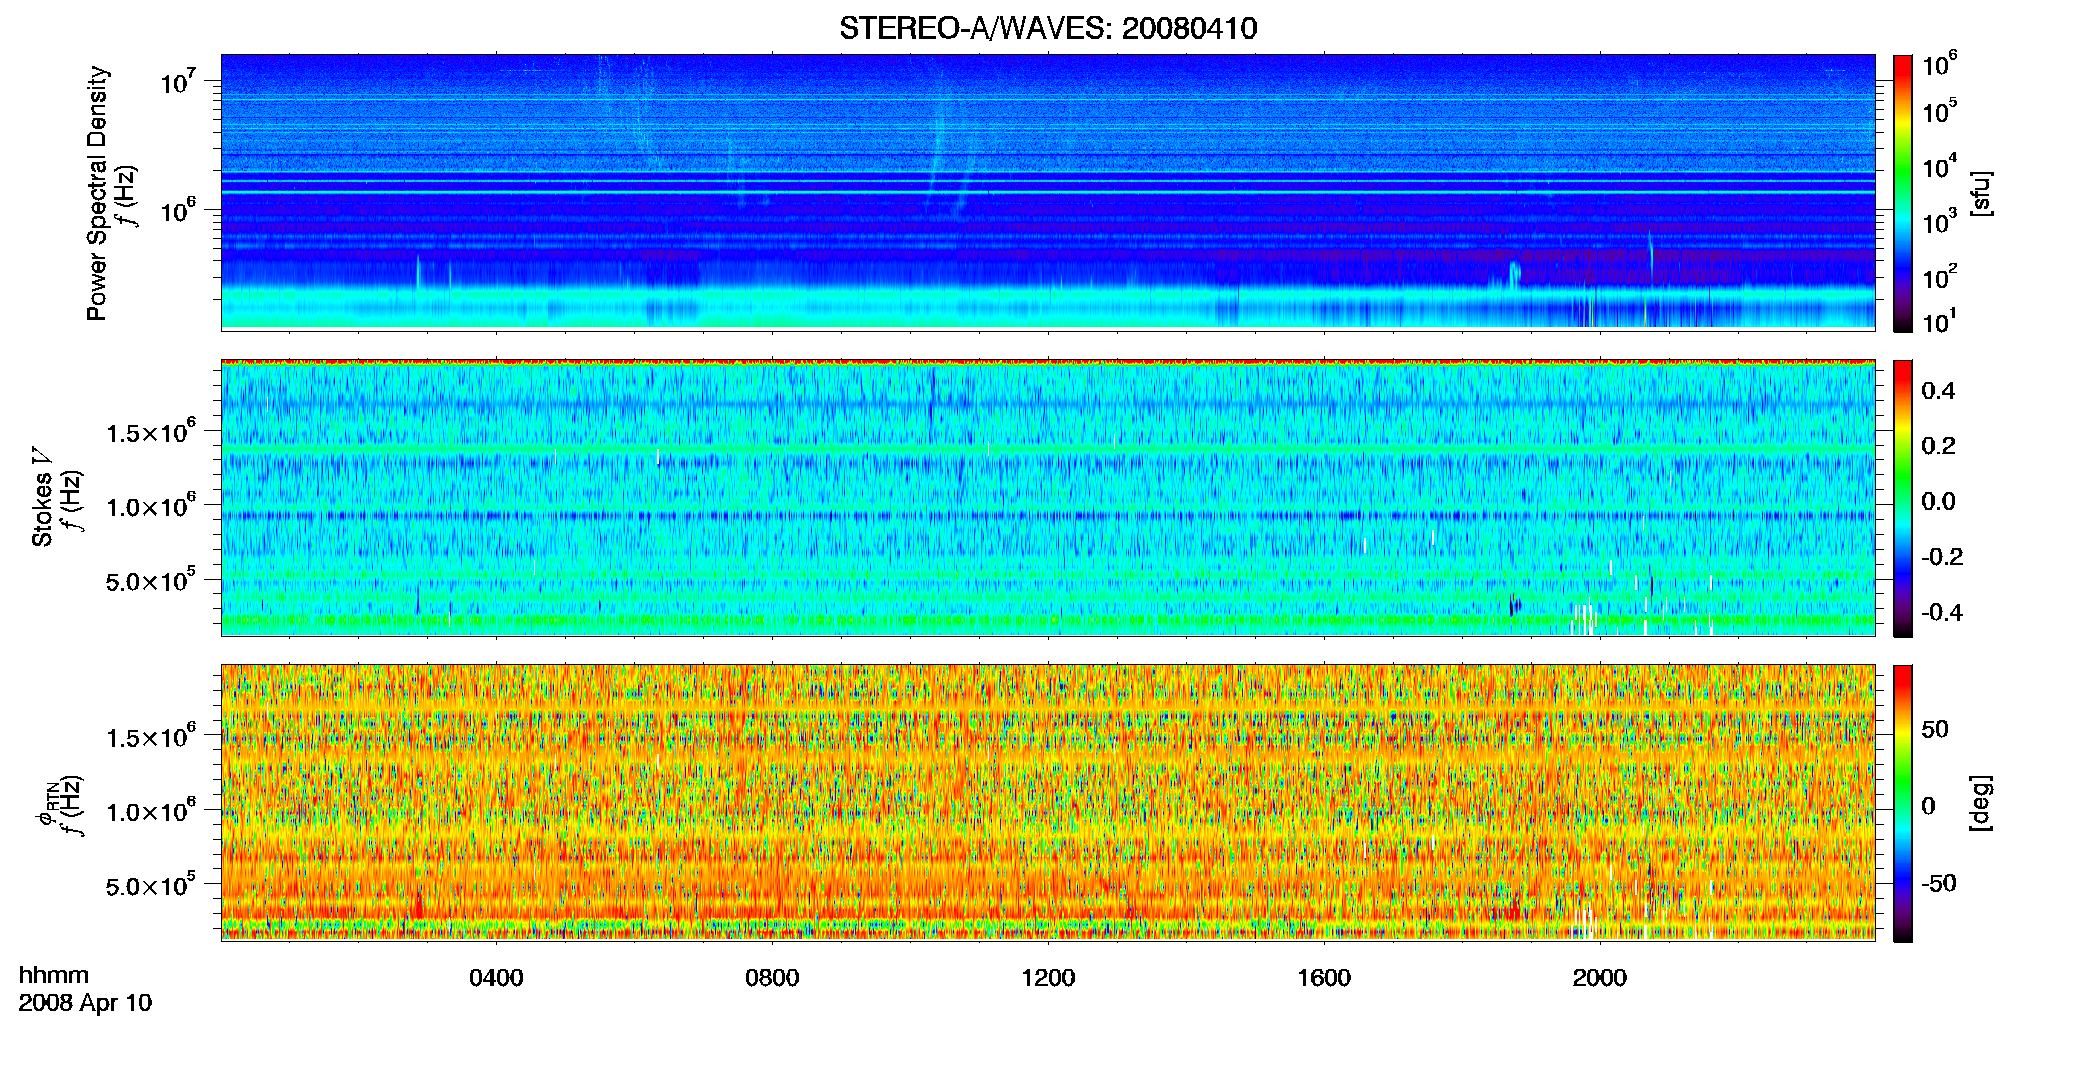The width and height of the screenshot is (2096, 1080).
Task: Click the 2008 Apr 10 date label
Action: tap(85, 1003)
